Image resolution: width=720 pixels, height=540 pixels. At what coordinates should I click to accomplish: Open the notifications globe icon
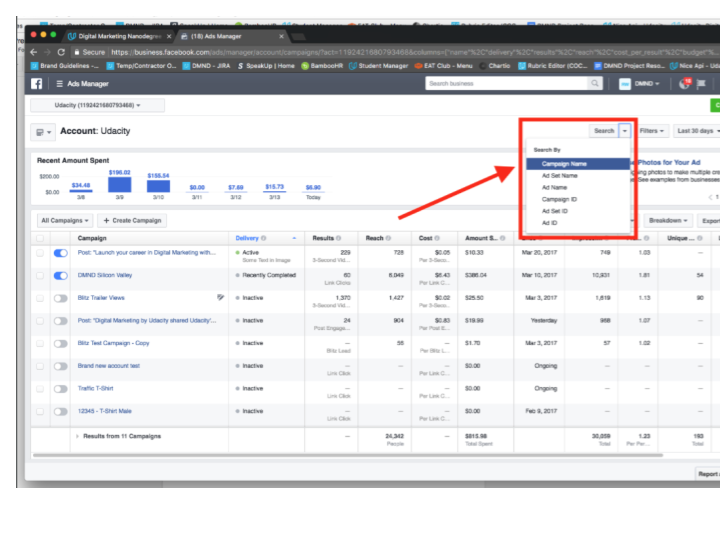pos(686,84)
